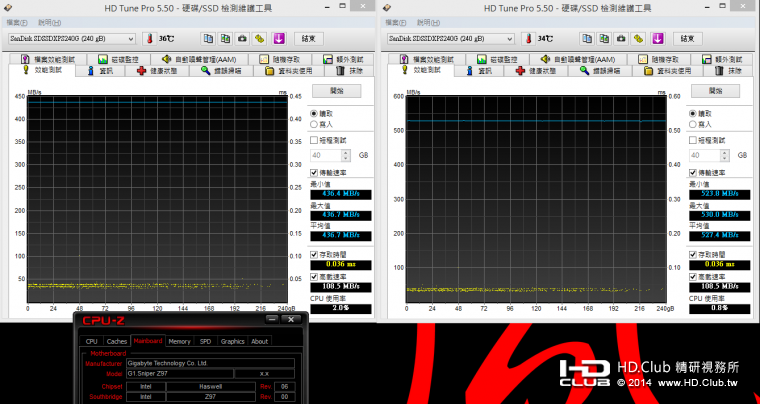Switch to 錯誤掃描 tab in 36°C window
The image size is (760, 404).
point(222,71)
